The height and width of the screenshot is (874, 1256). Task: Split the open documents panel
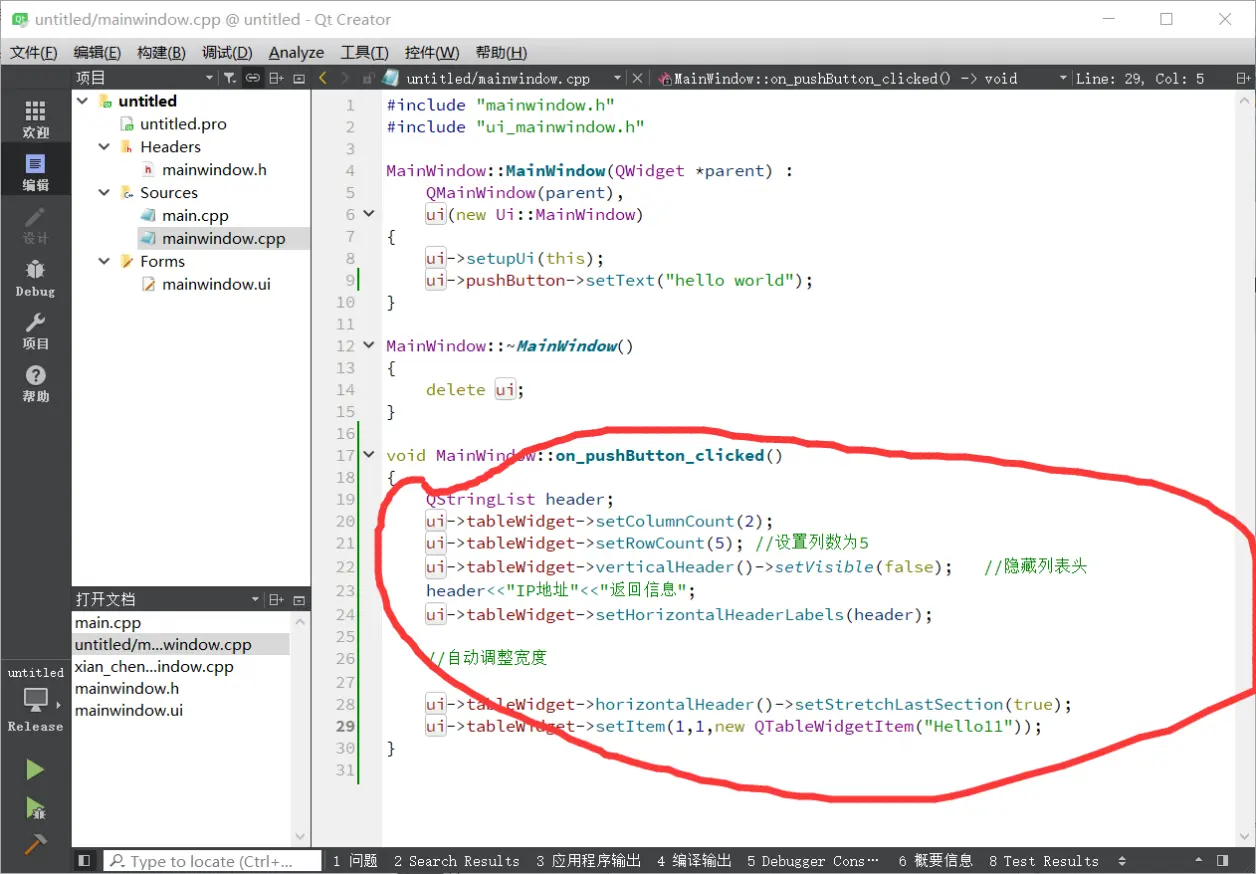[276, 600]
